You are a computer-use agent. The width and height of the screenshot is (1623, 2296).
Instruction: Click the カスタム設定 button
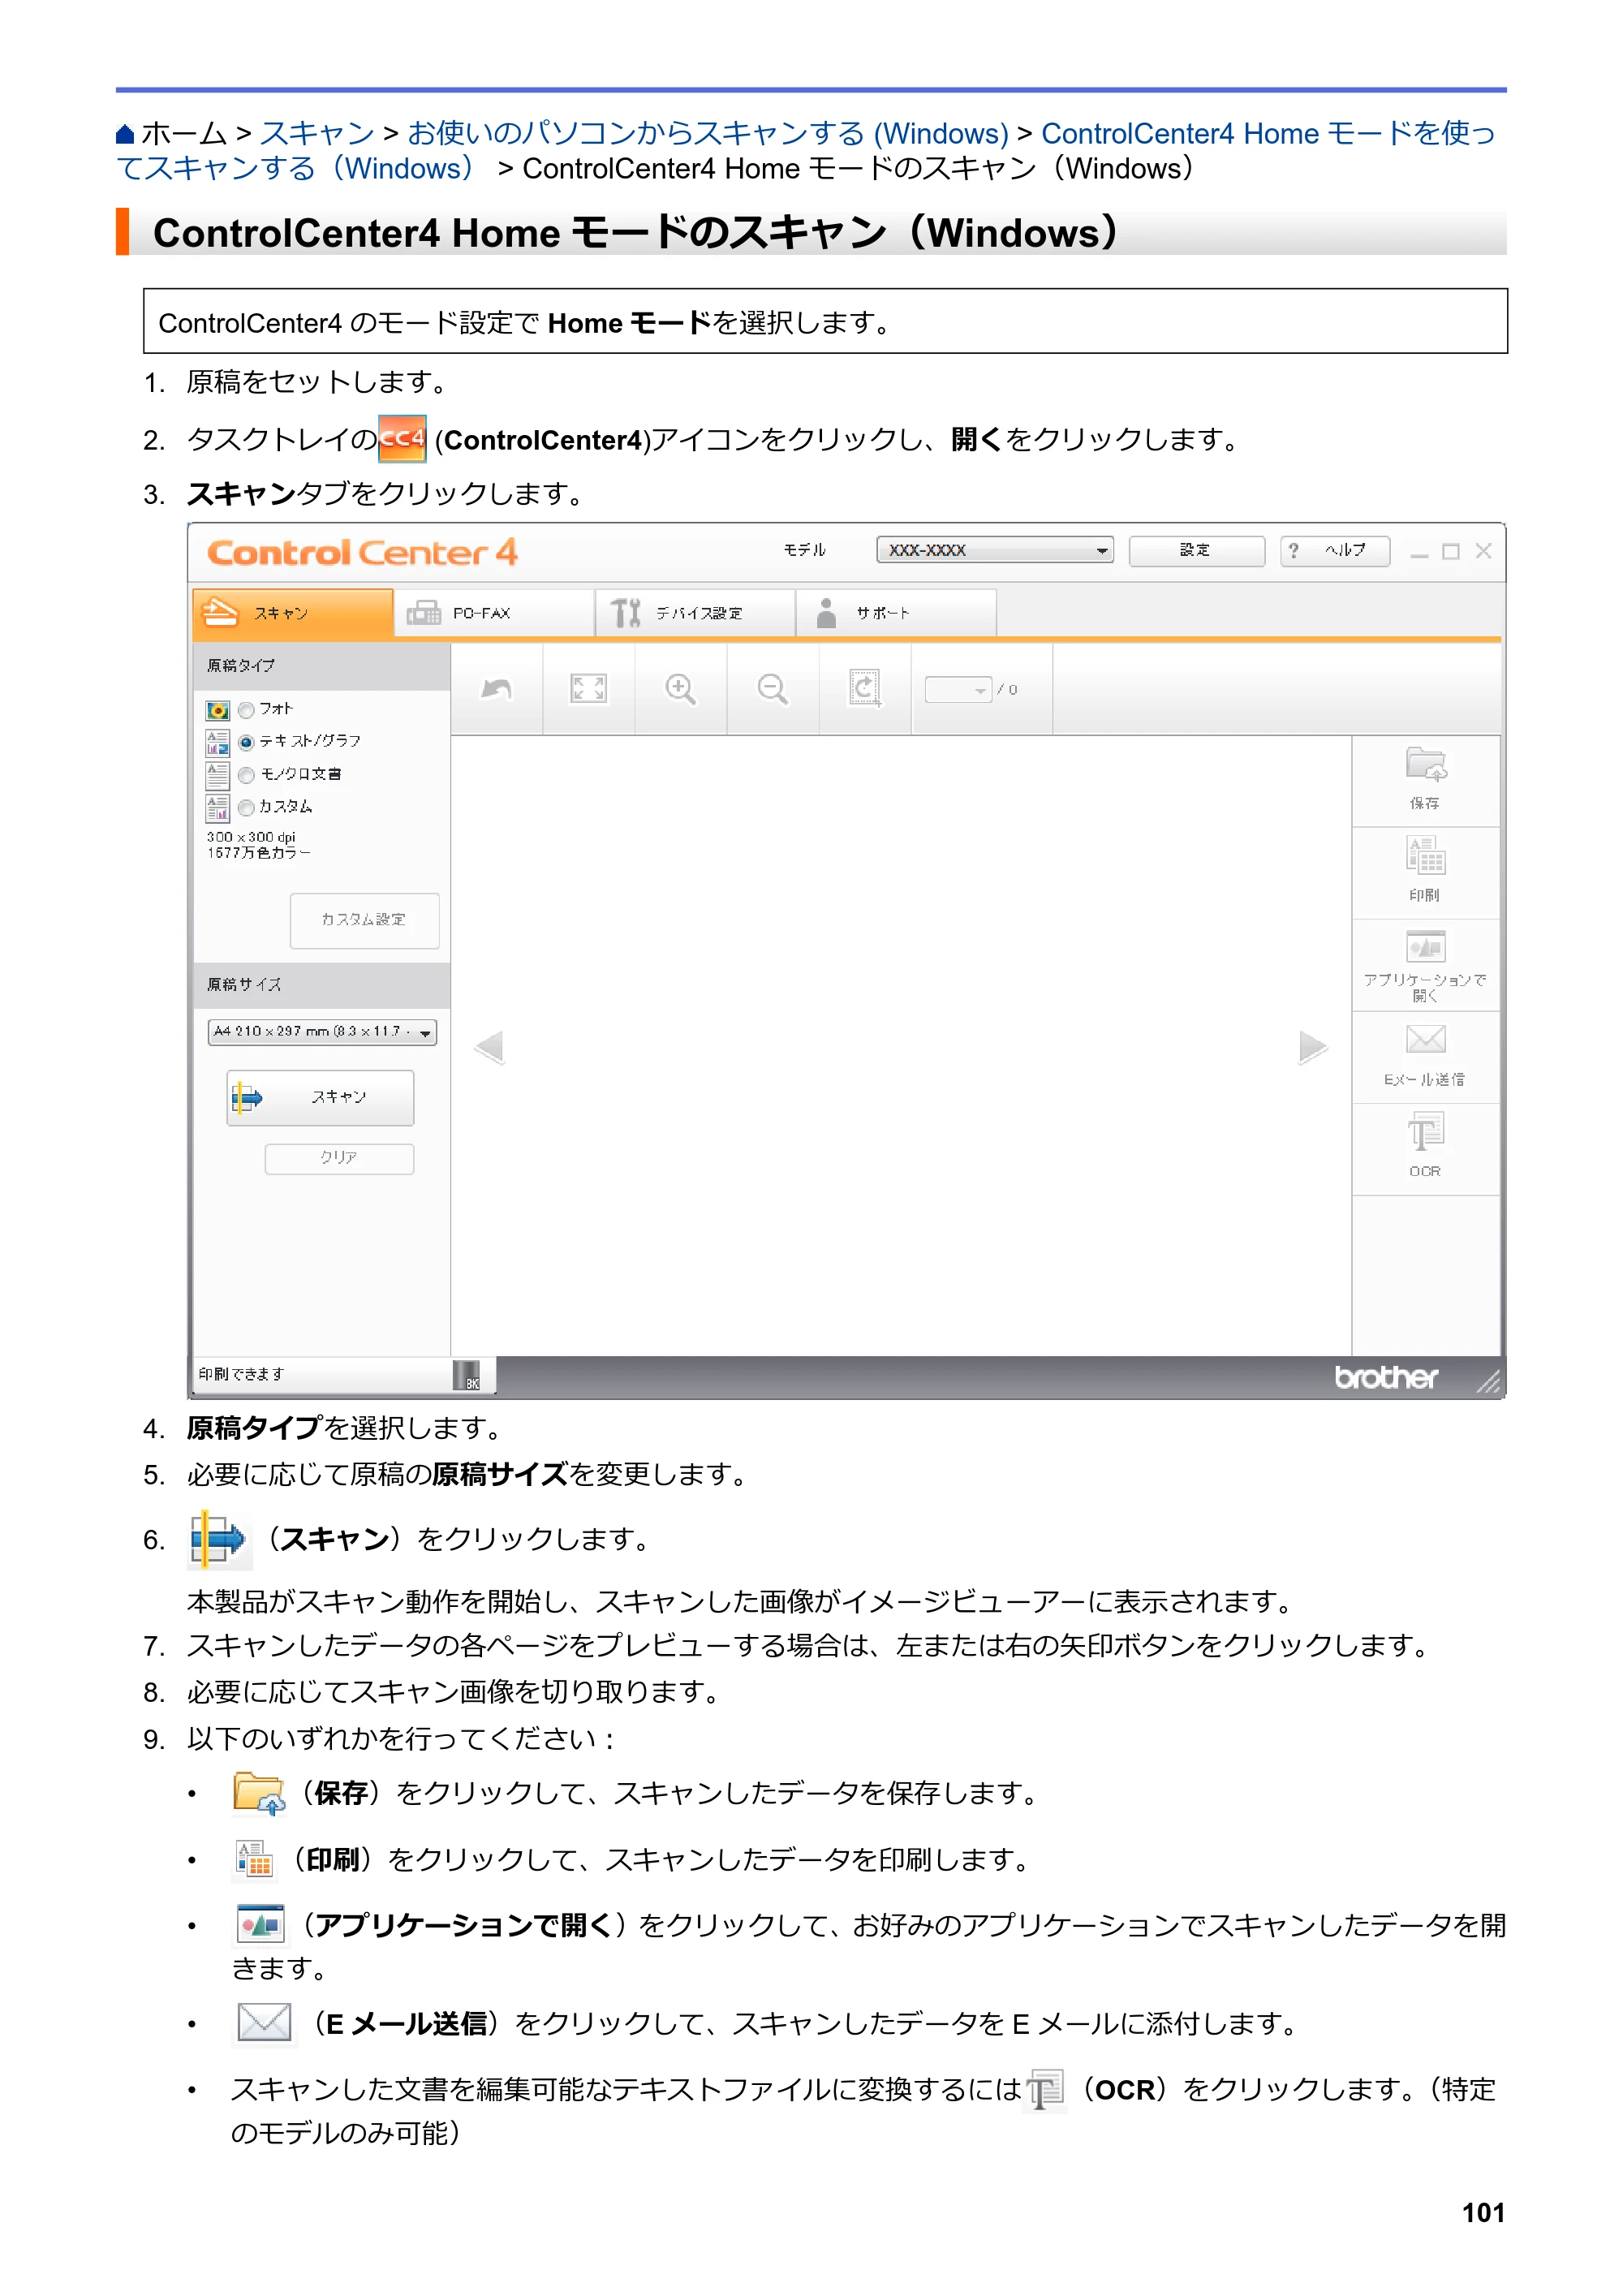click(x=364, y=920)
